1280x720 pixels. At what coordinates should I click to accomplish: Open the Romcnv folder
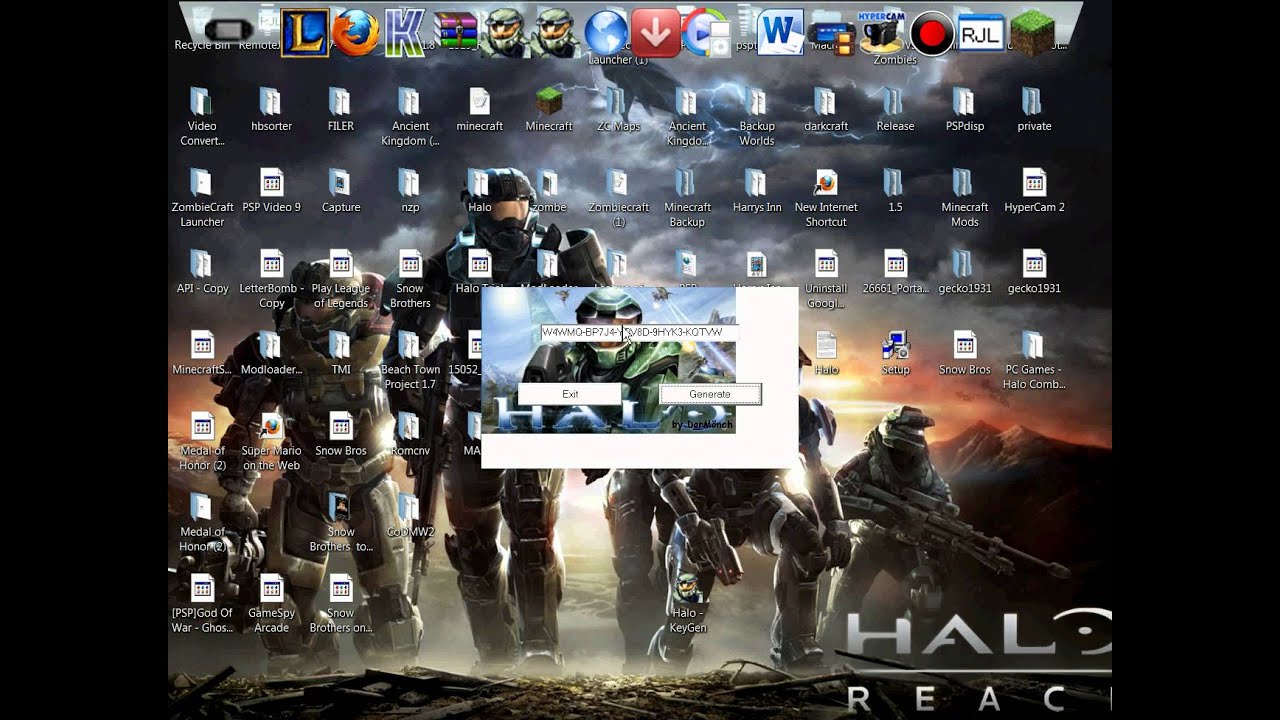(410, 434)
